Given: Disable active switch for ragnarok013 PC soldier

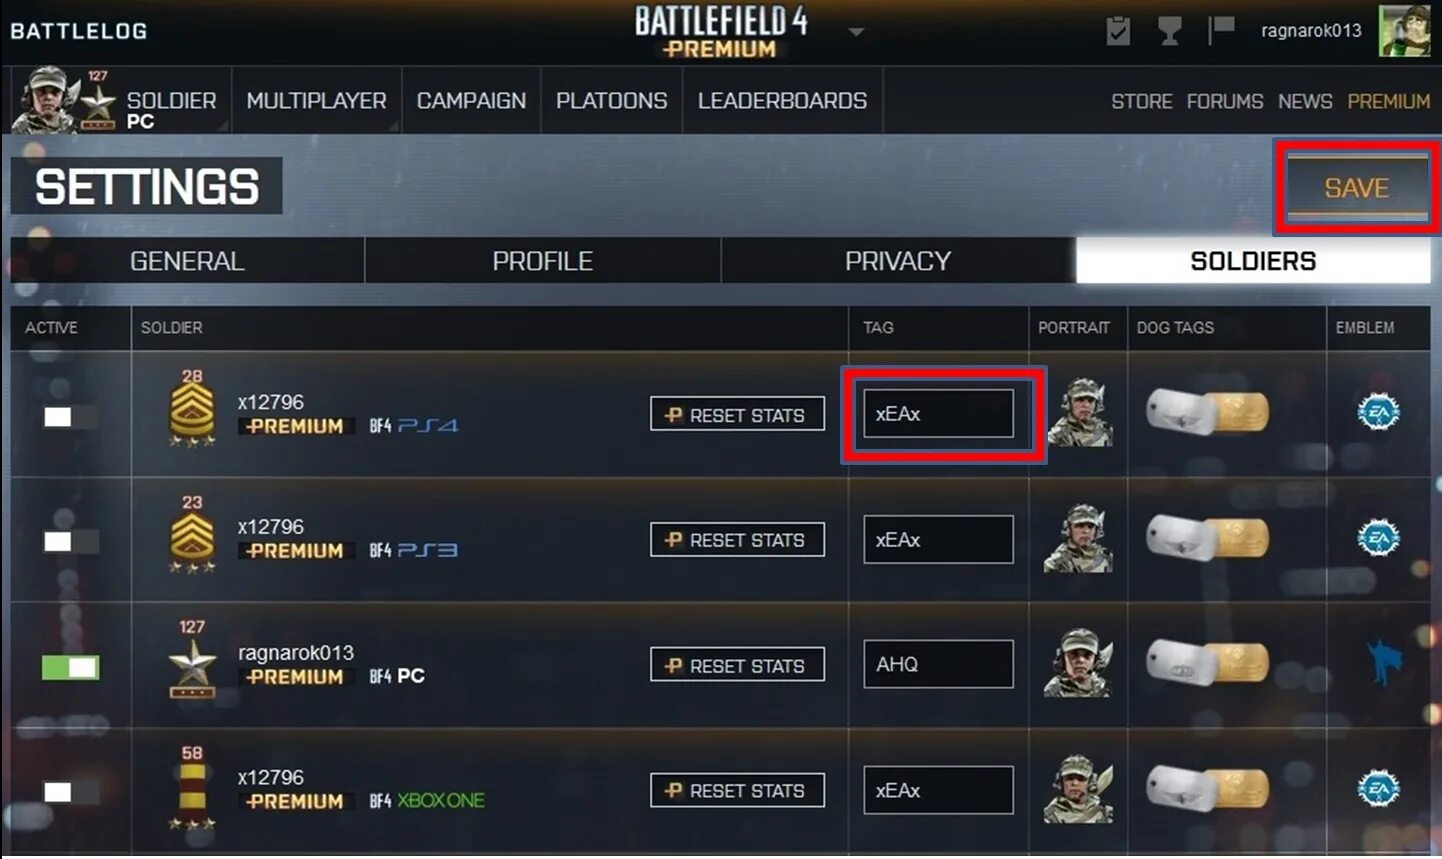Looking at the screenshot, I should 70,667.
